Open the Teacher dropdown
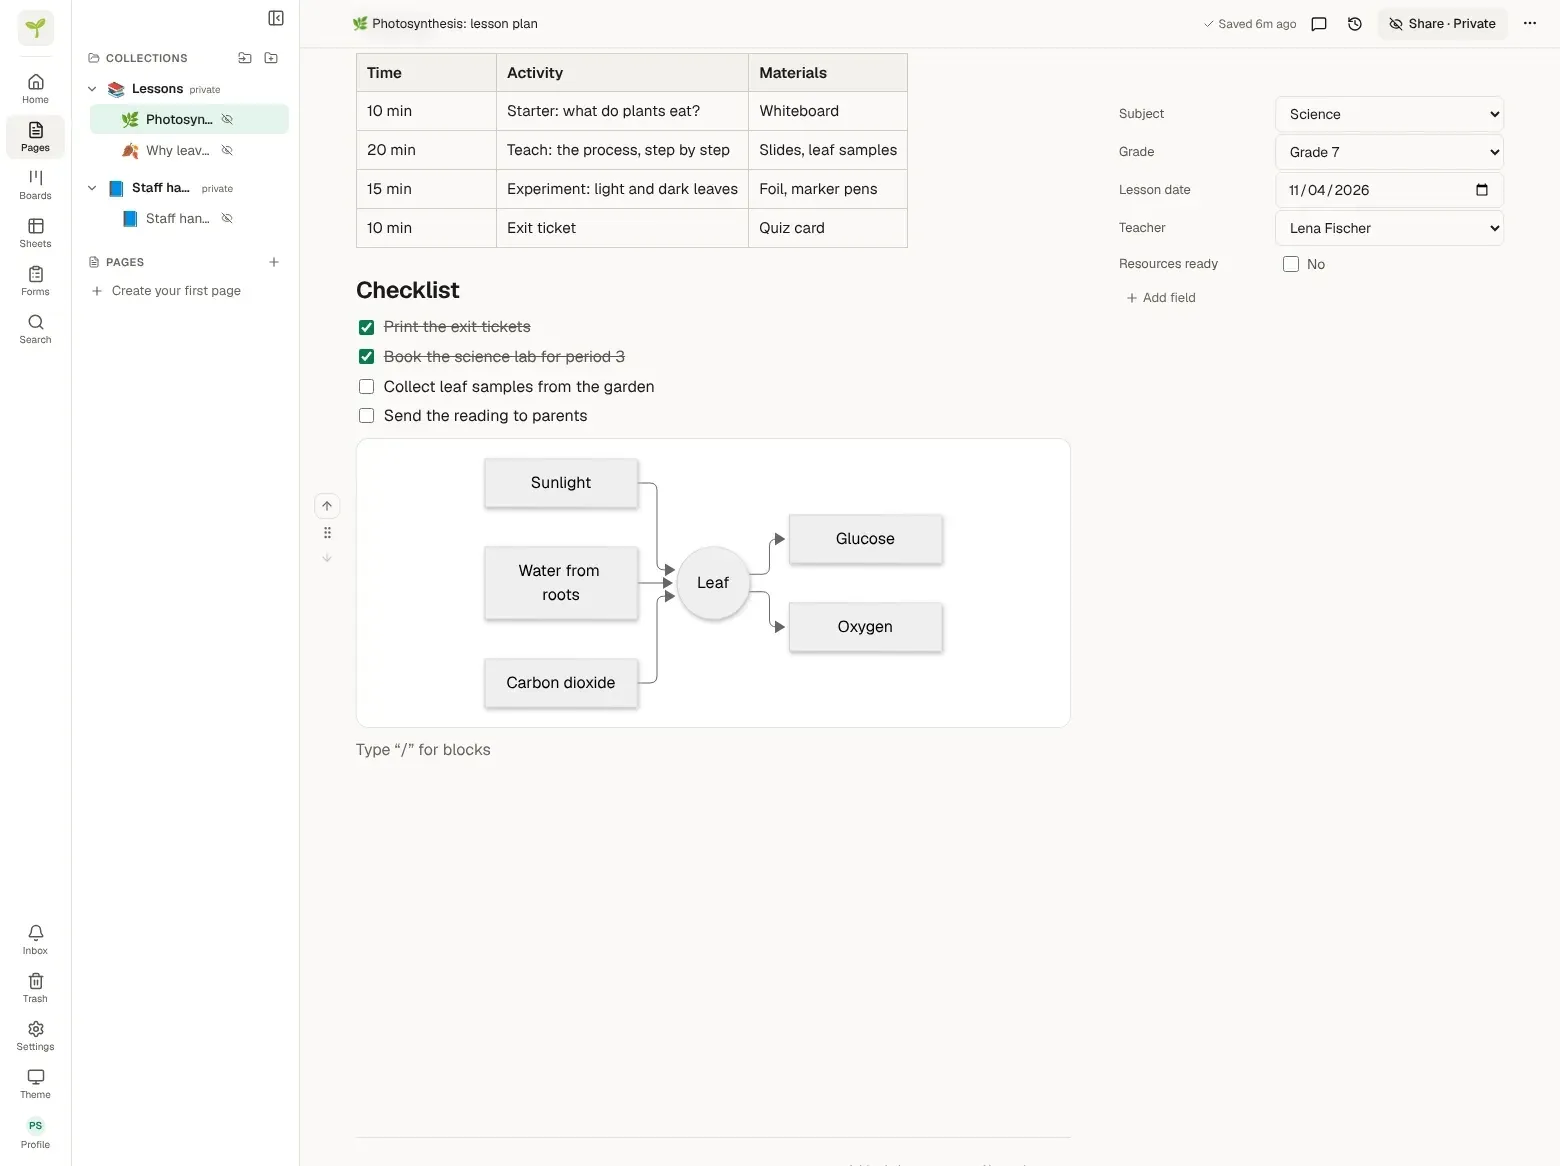The image size is (1560, 1166). click(1389, 228)
